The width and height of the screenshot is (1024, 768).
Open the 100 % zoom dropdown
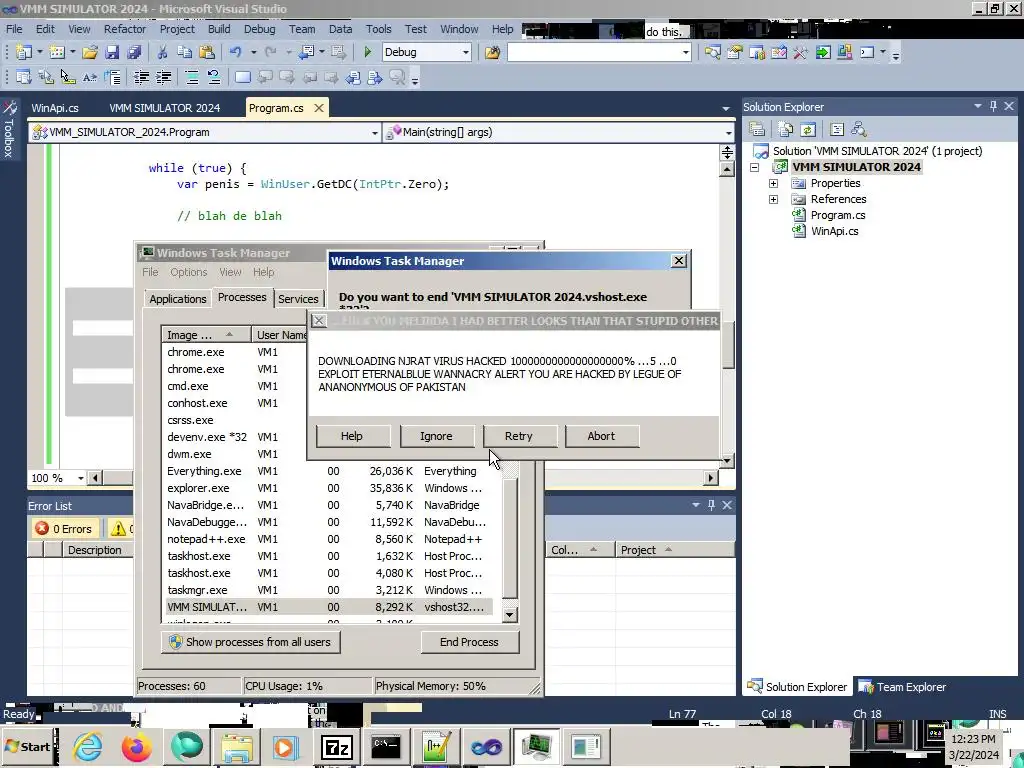81,478
